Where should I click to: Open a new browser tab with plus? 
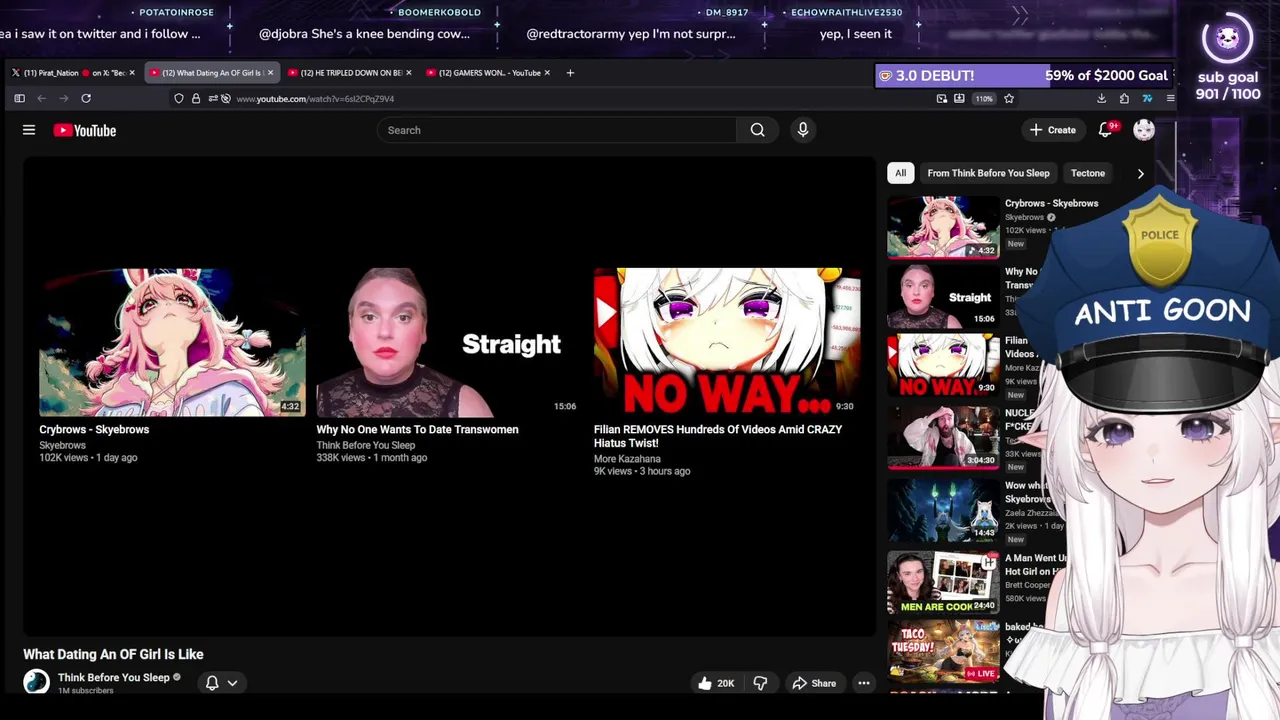coord(570,73)
